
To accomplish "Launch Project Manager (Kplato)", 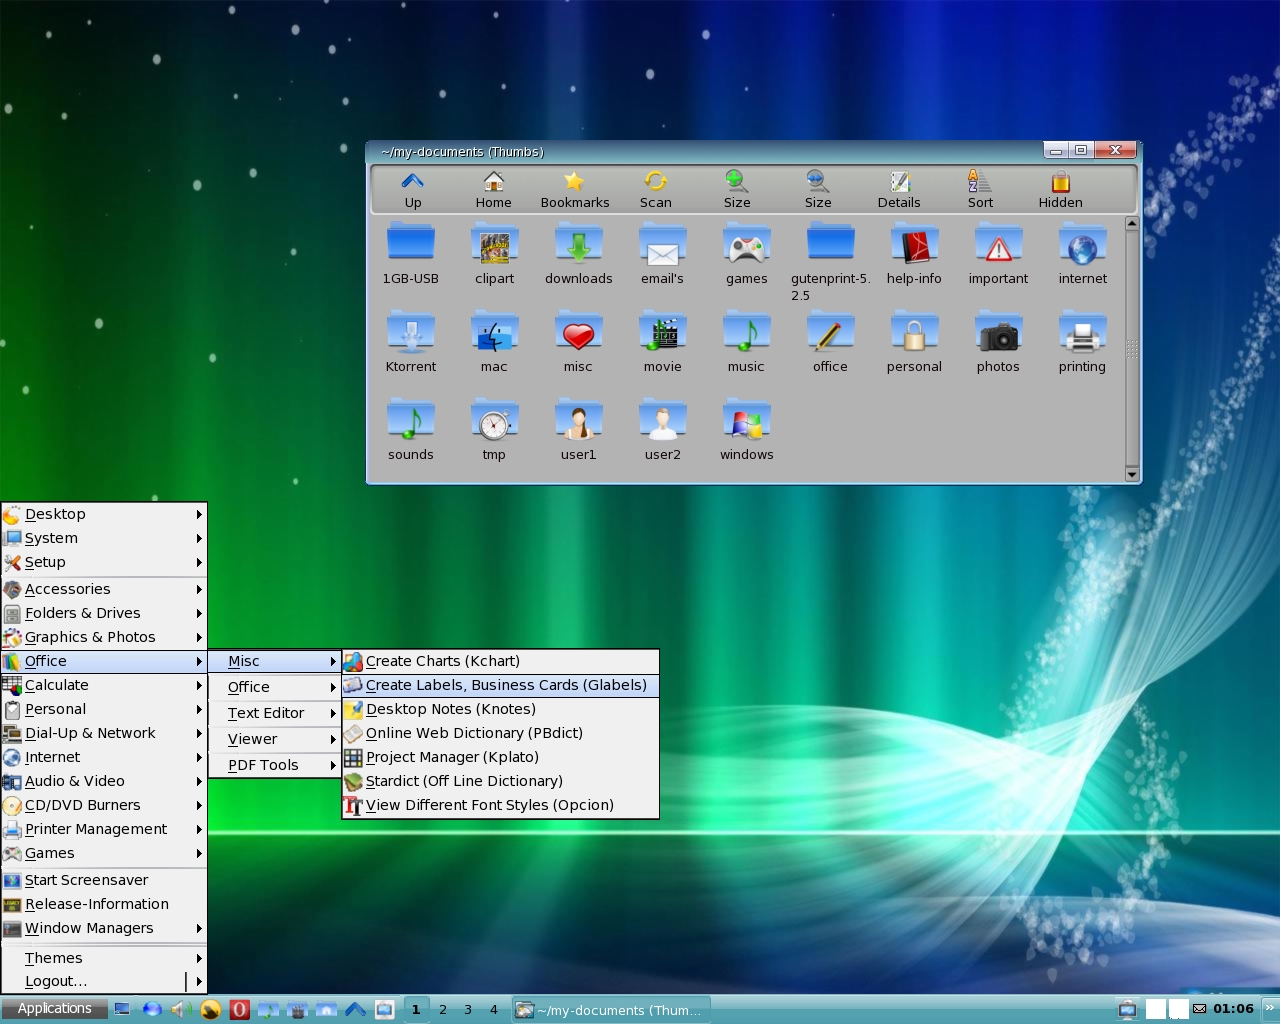I will [500, 757].
